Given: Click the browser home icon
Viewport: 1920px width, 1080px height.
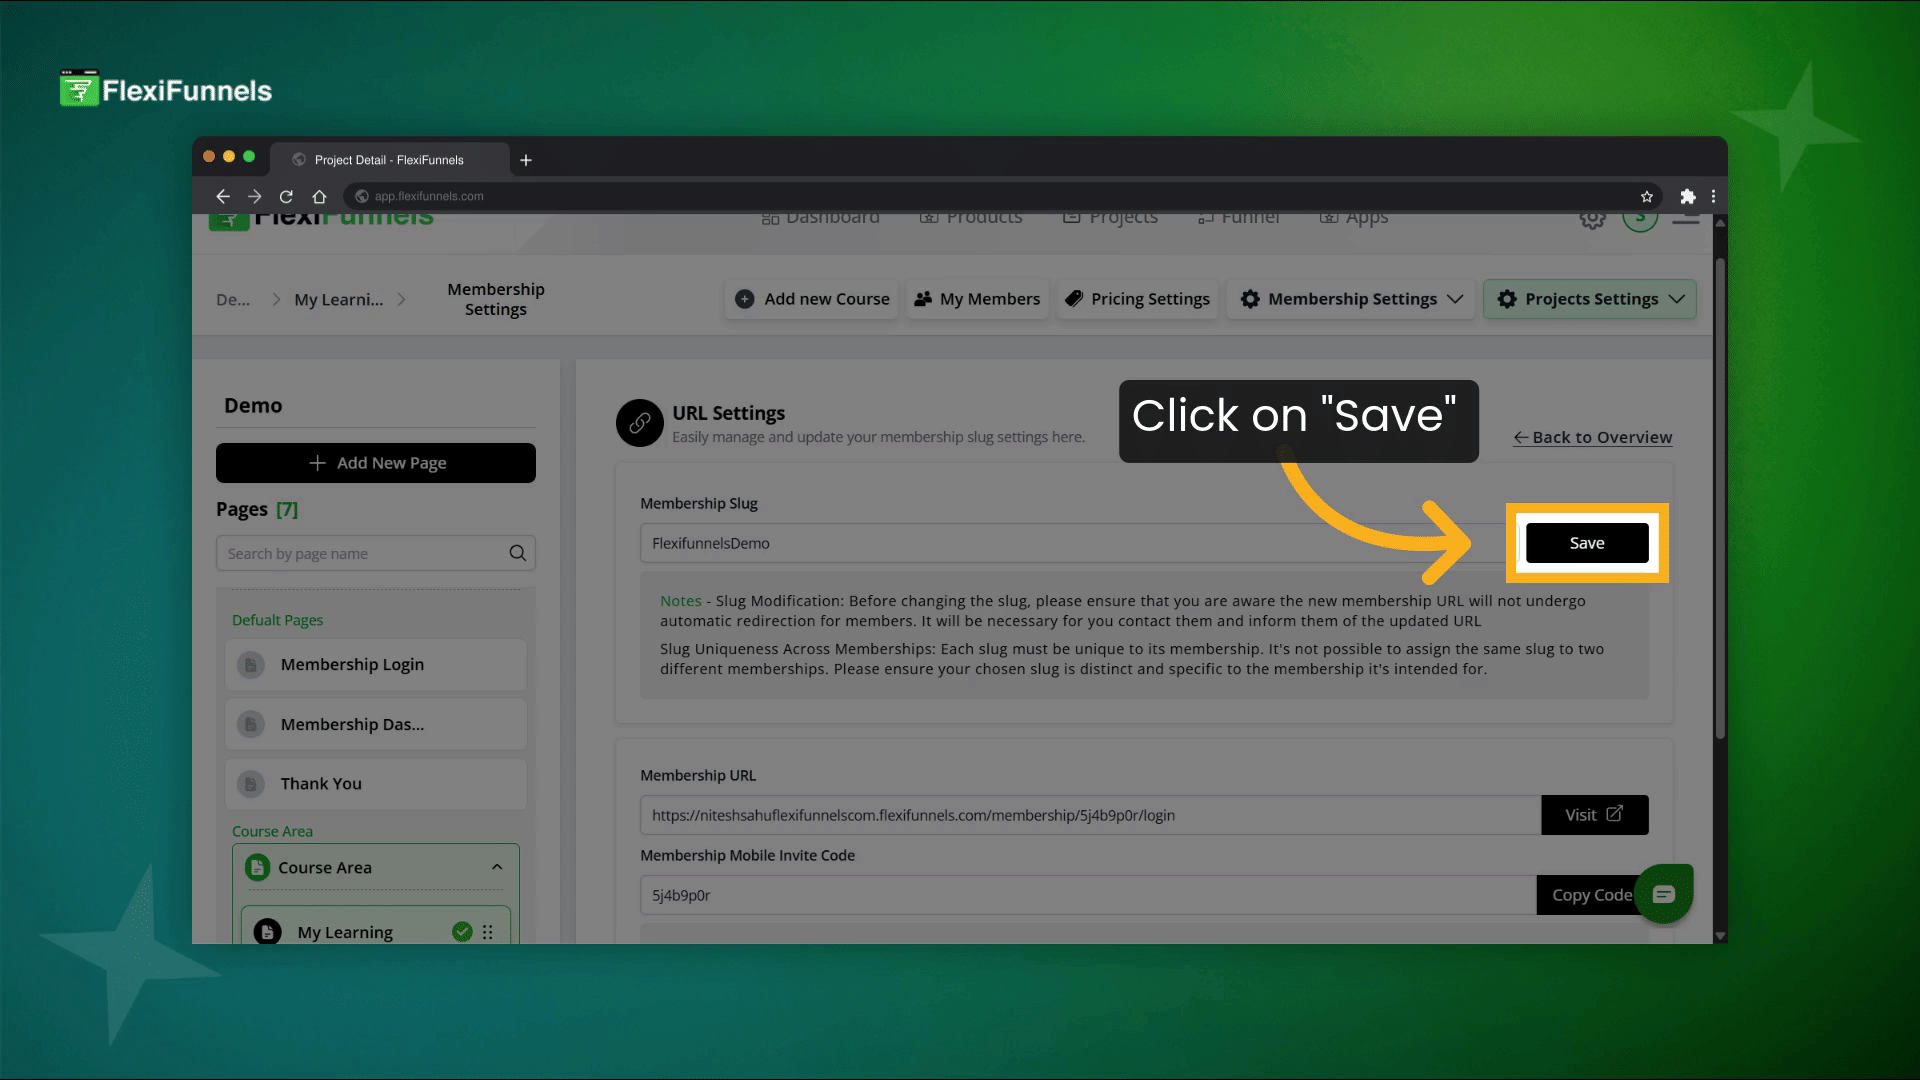Looking at the screenshot, I should point(319,197).
